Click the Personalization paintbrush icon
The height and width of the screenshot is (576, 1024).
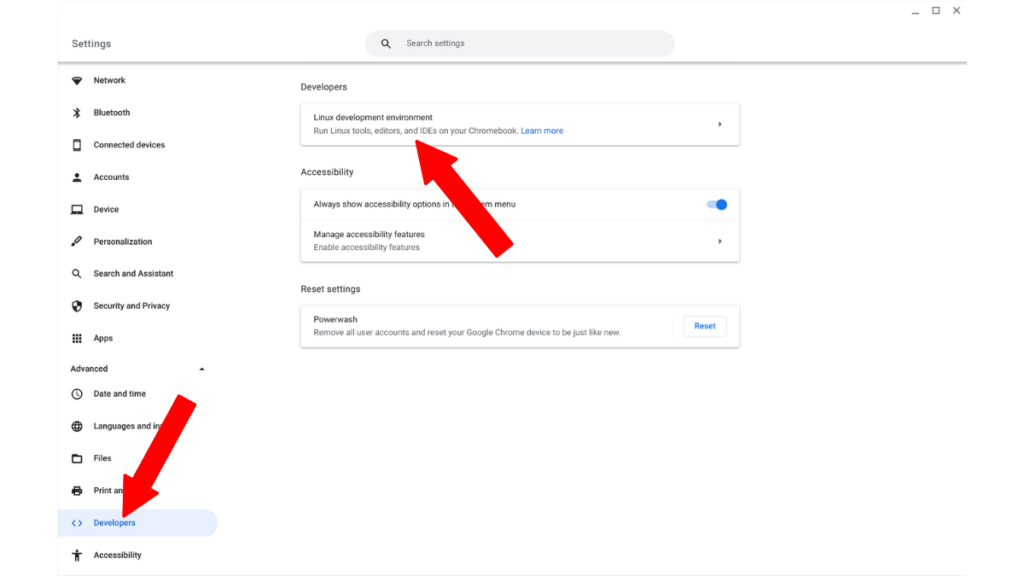77,241
